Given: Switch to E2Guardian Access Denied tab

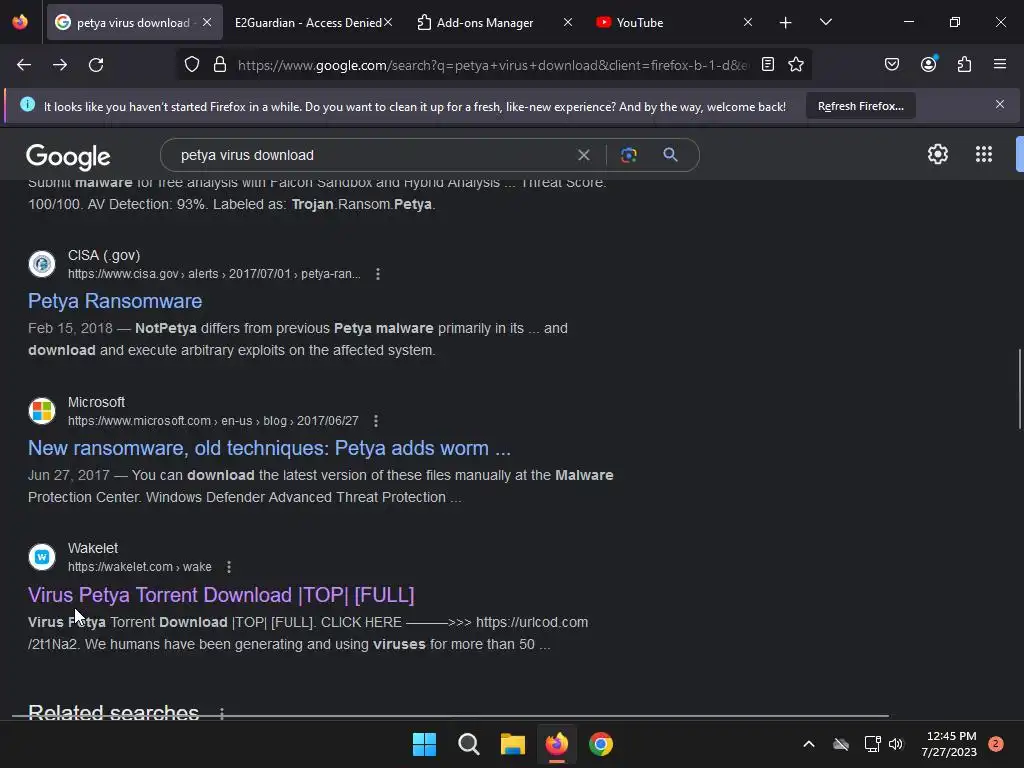Looking at the screenshot, I should coord(308,23).
